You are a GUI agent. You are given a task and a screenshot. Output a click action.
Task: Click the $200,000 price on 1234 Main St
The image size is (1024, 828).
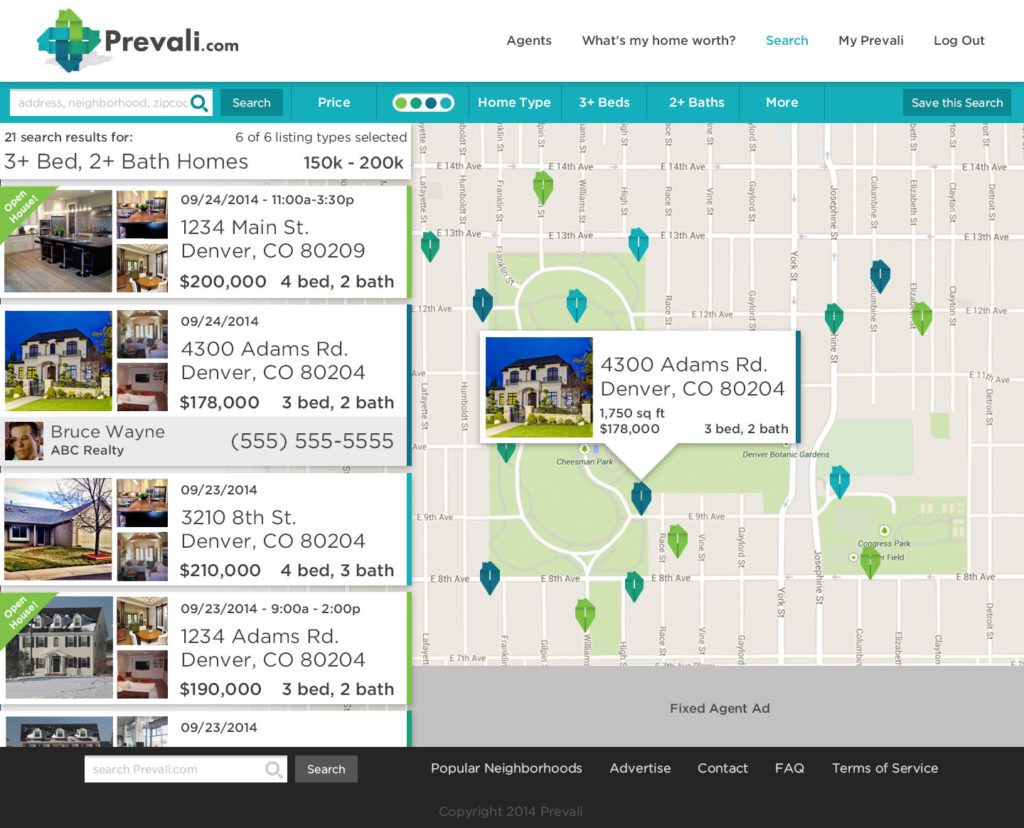[223, 282]
